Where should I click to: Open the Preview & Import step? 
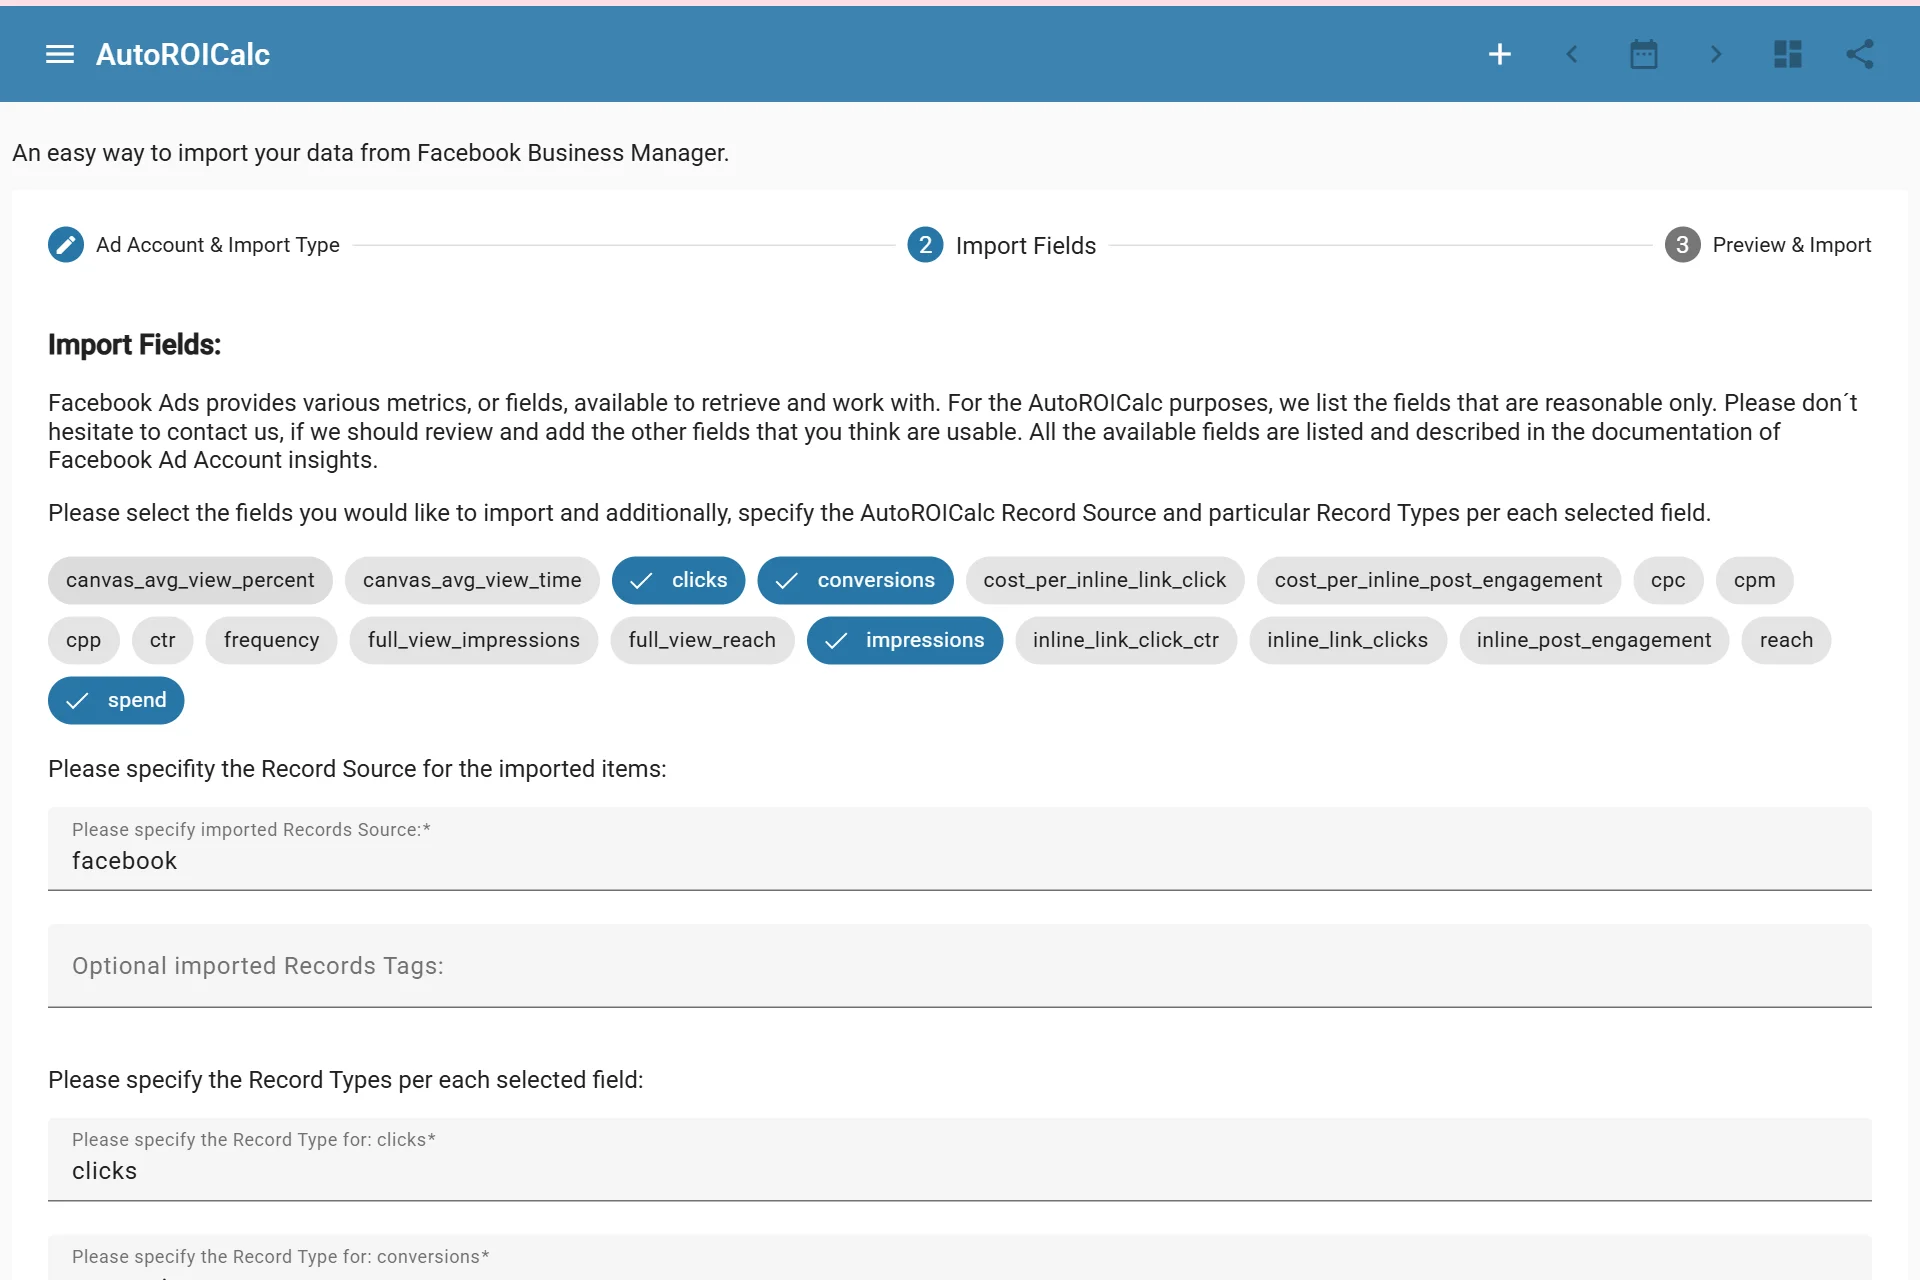click(1768, 245)
